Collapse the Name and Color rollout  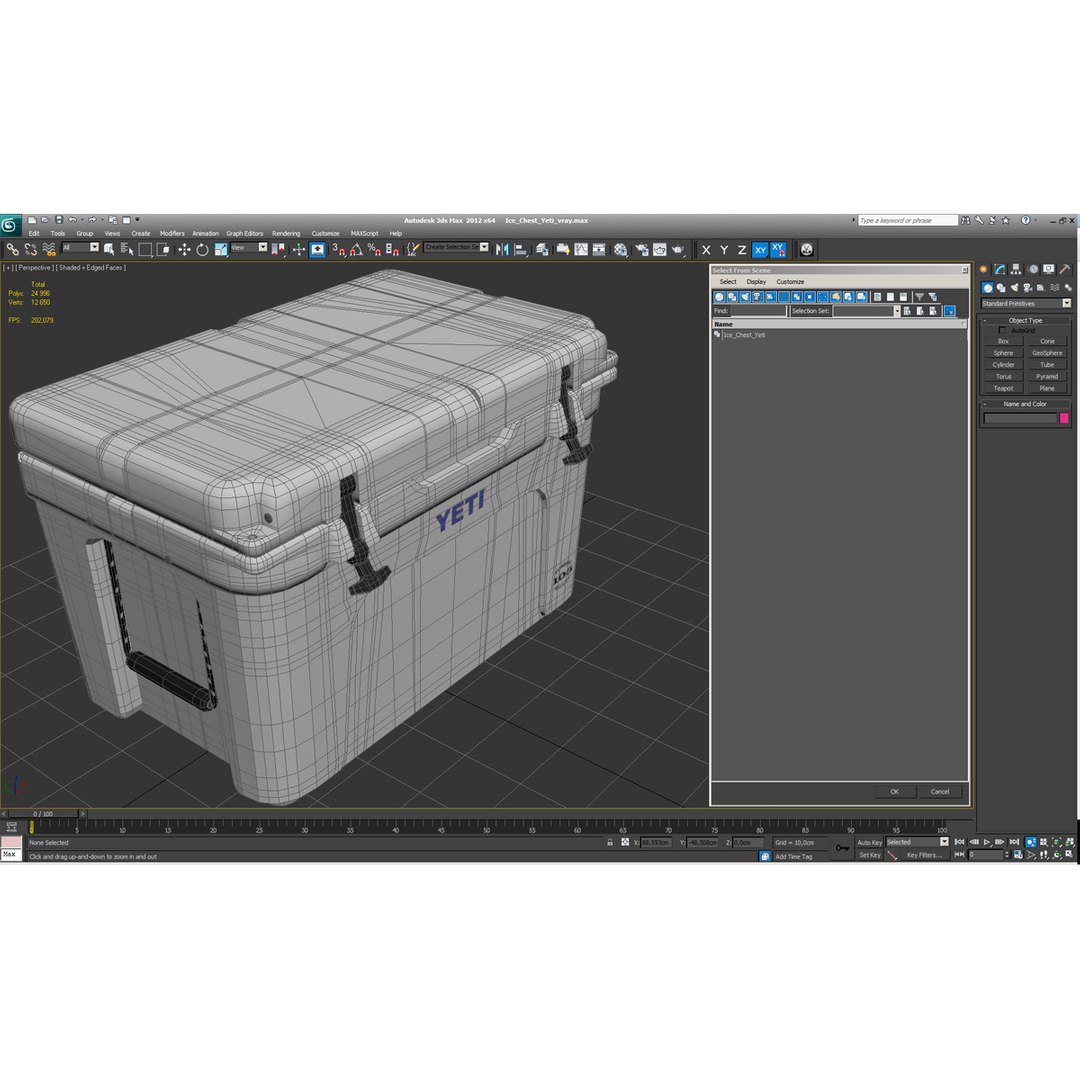(x=1025, y=404)
